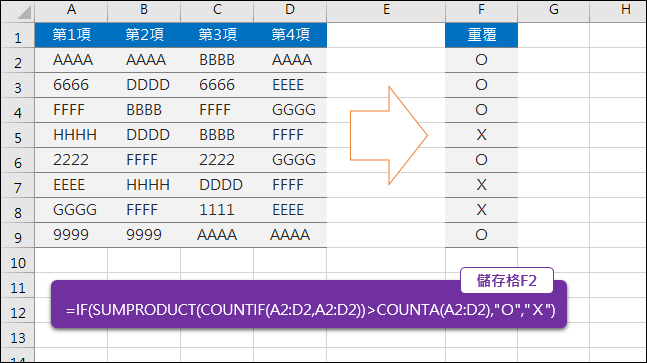Select column G header
The height and width of the screenshot is (363, 647).
tap(554, 11)
